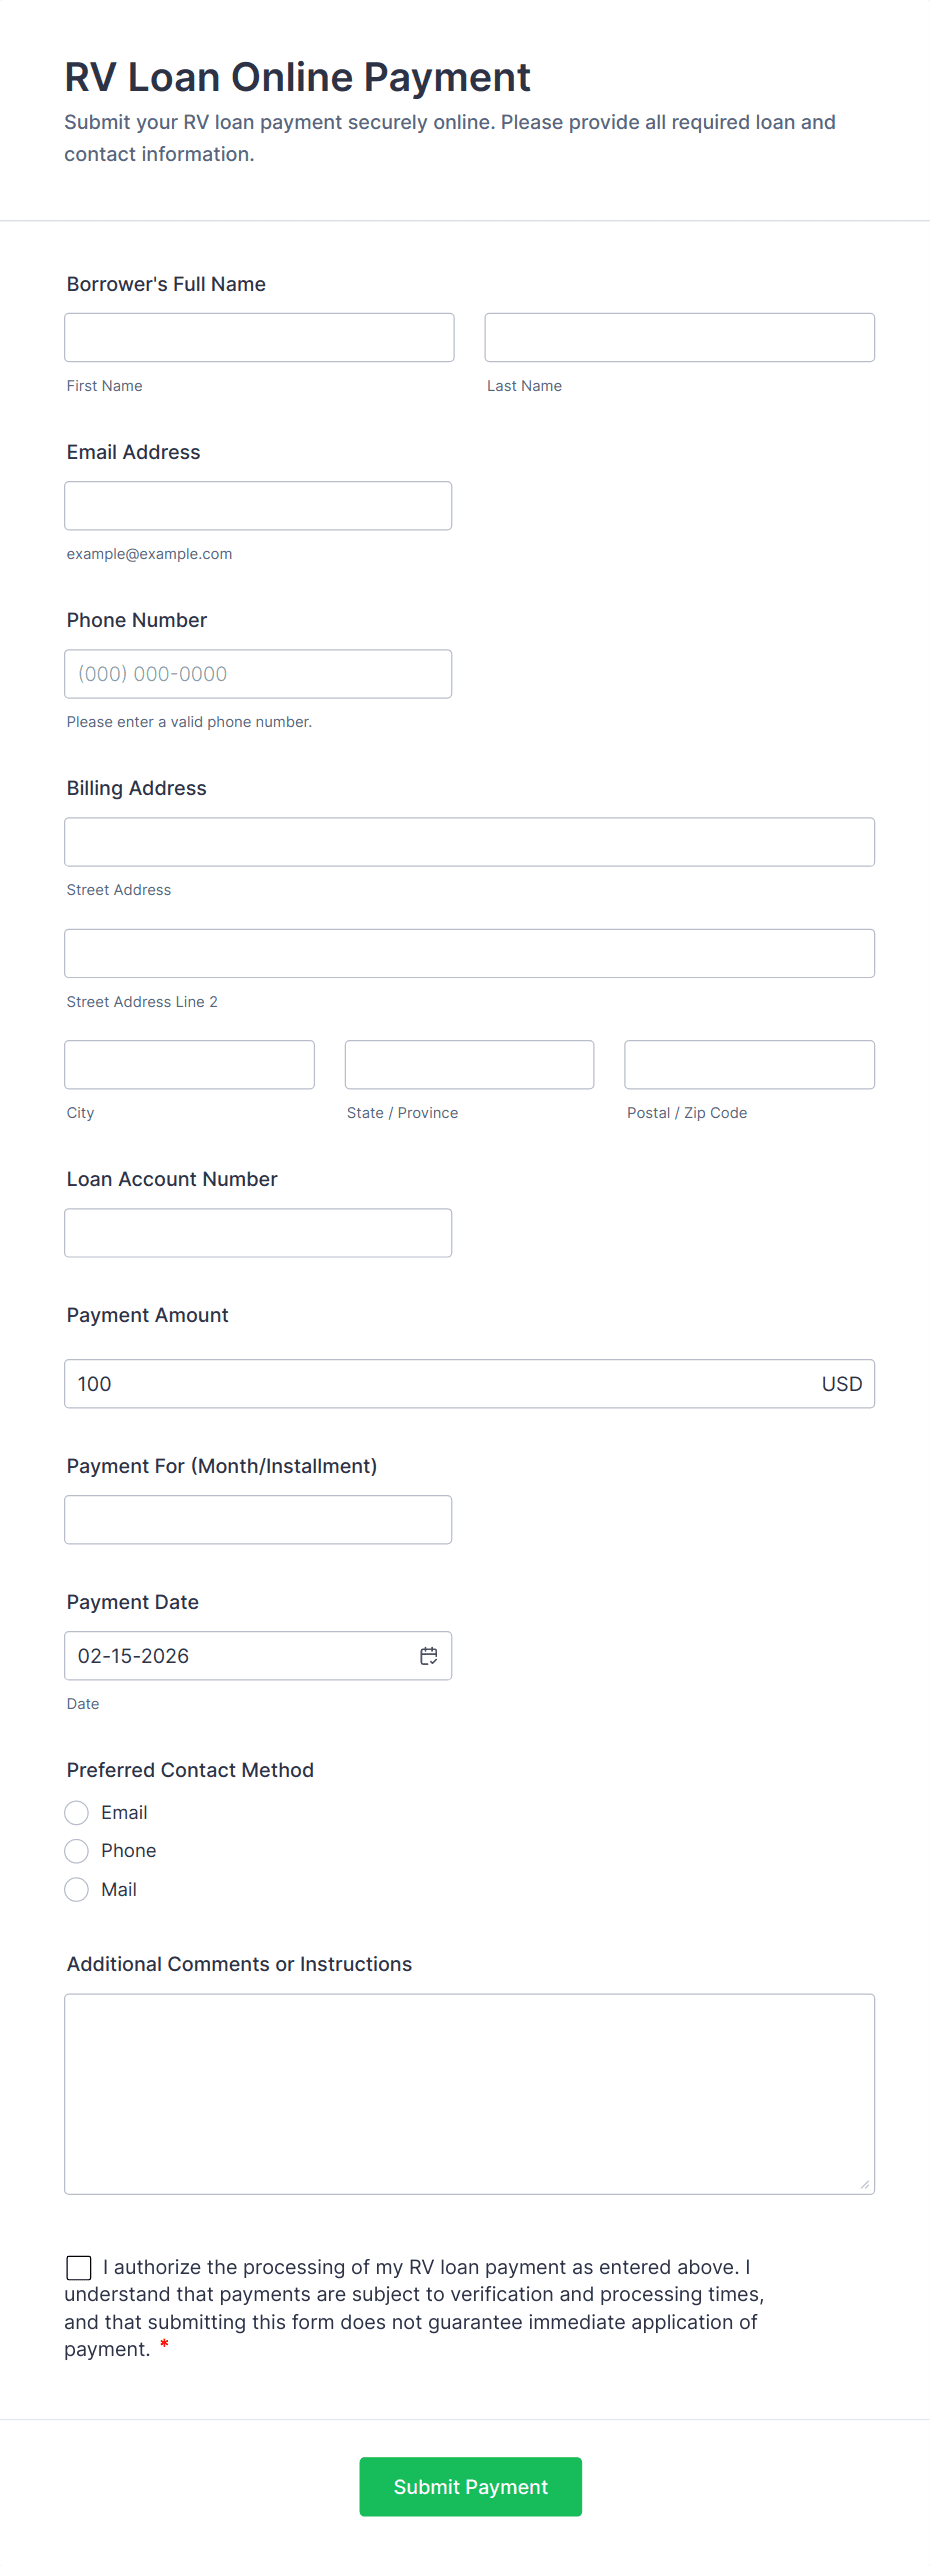Screen dimensions: 930x2566
Task: Choose Phone as preferred contact method
Action: [x=77, y=1851]
